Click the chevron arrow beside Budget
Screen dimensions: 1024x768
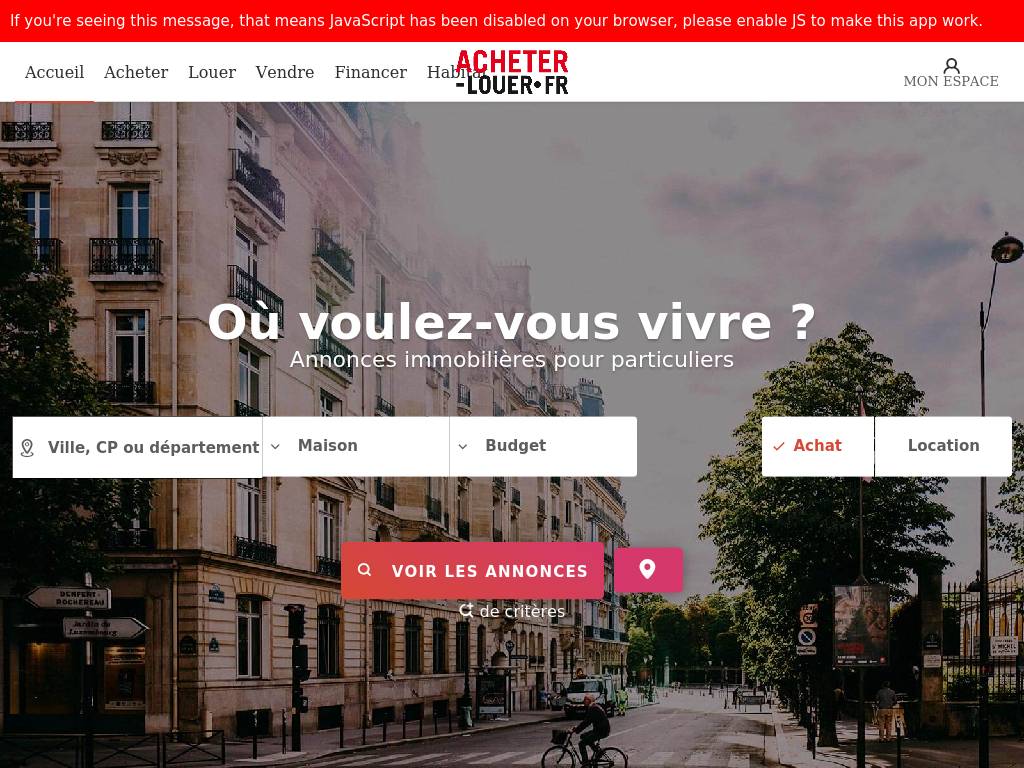click(x=463, y=447)
